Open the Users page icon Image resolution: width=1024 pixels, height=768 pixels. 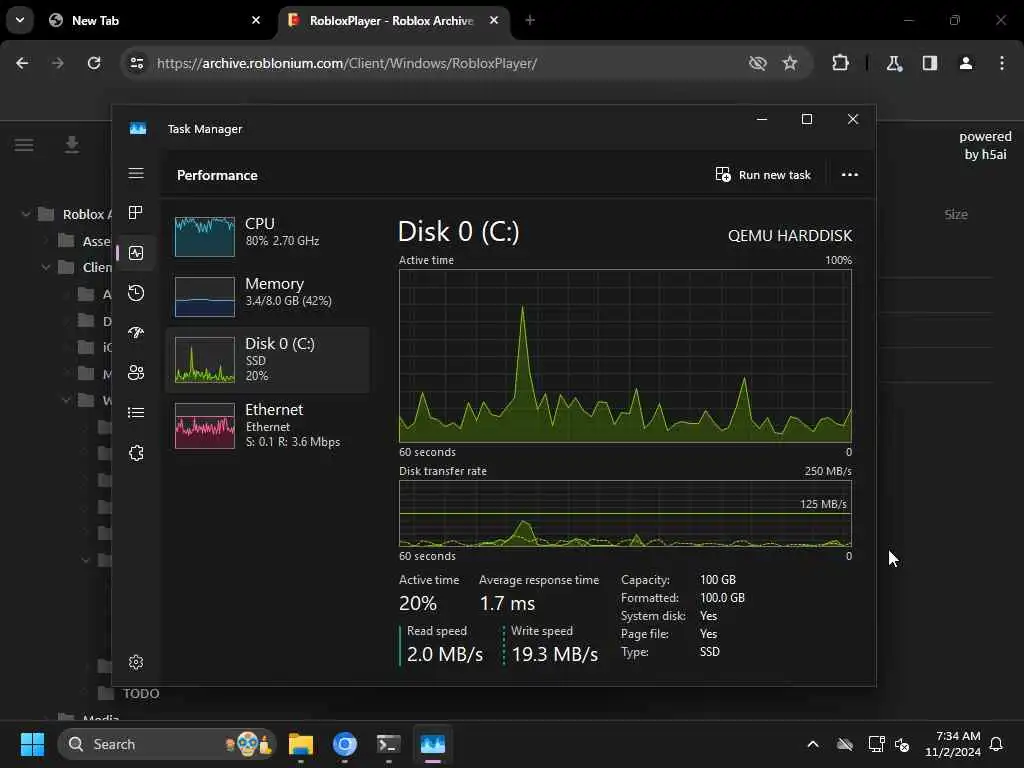(136, 373)
